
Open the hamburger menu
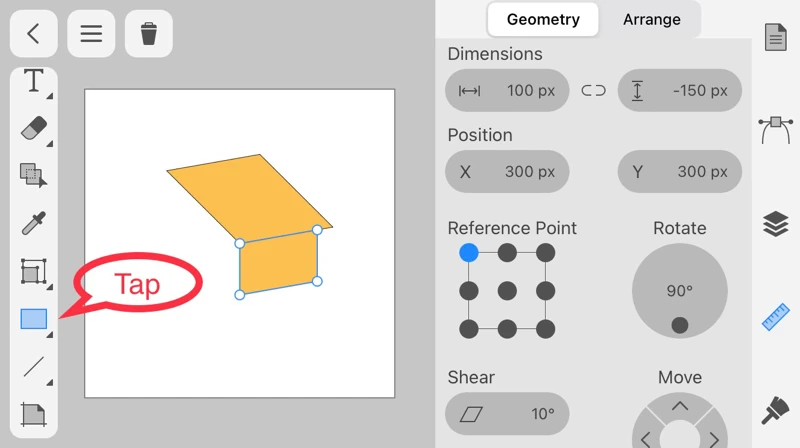tap(91, 34)
